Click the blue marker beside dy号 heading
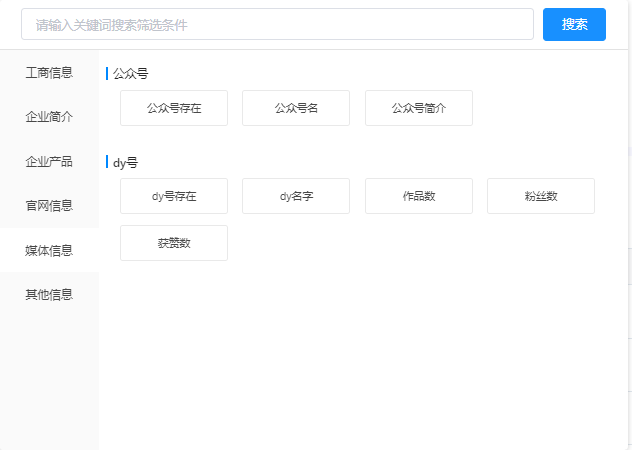The width and height of the screenshot is (632, 450). click(107, 162)
